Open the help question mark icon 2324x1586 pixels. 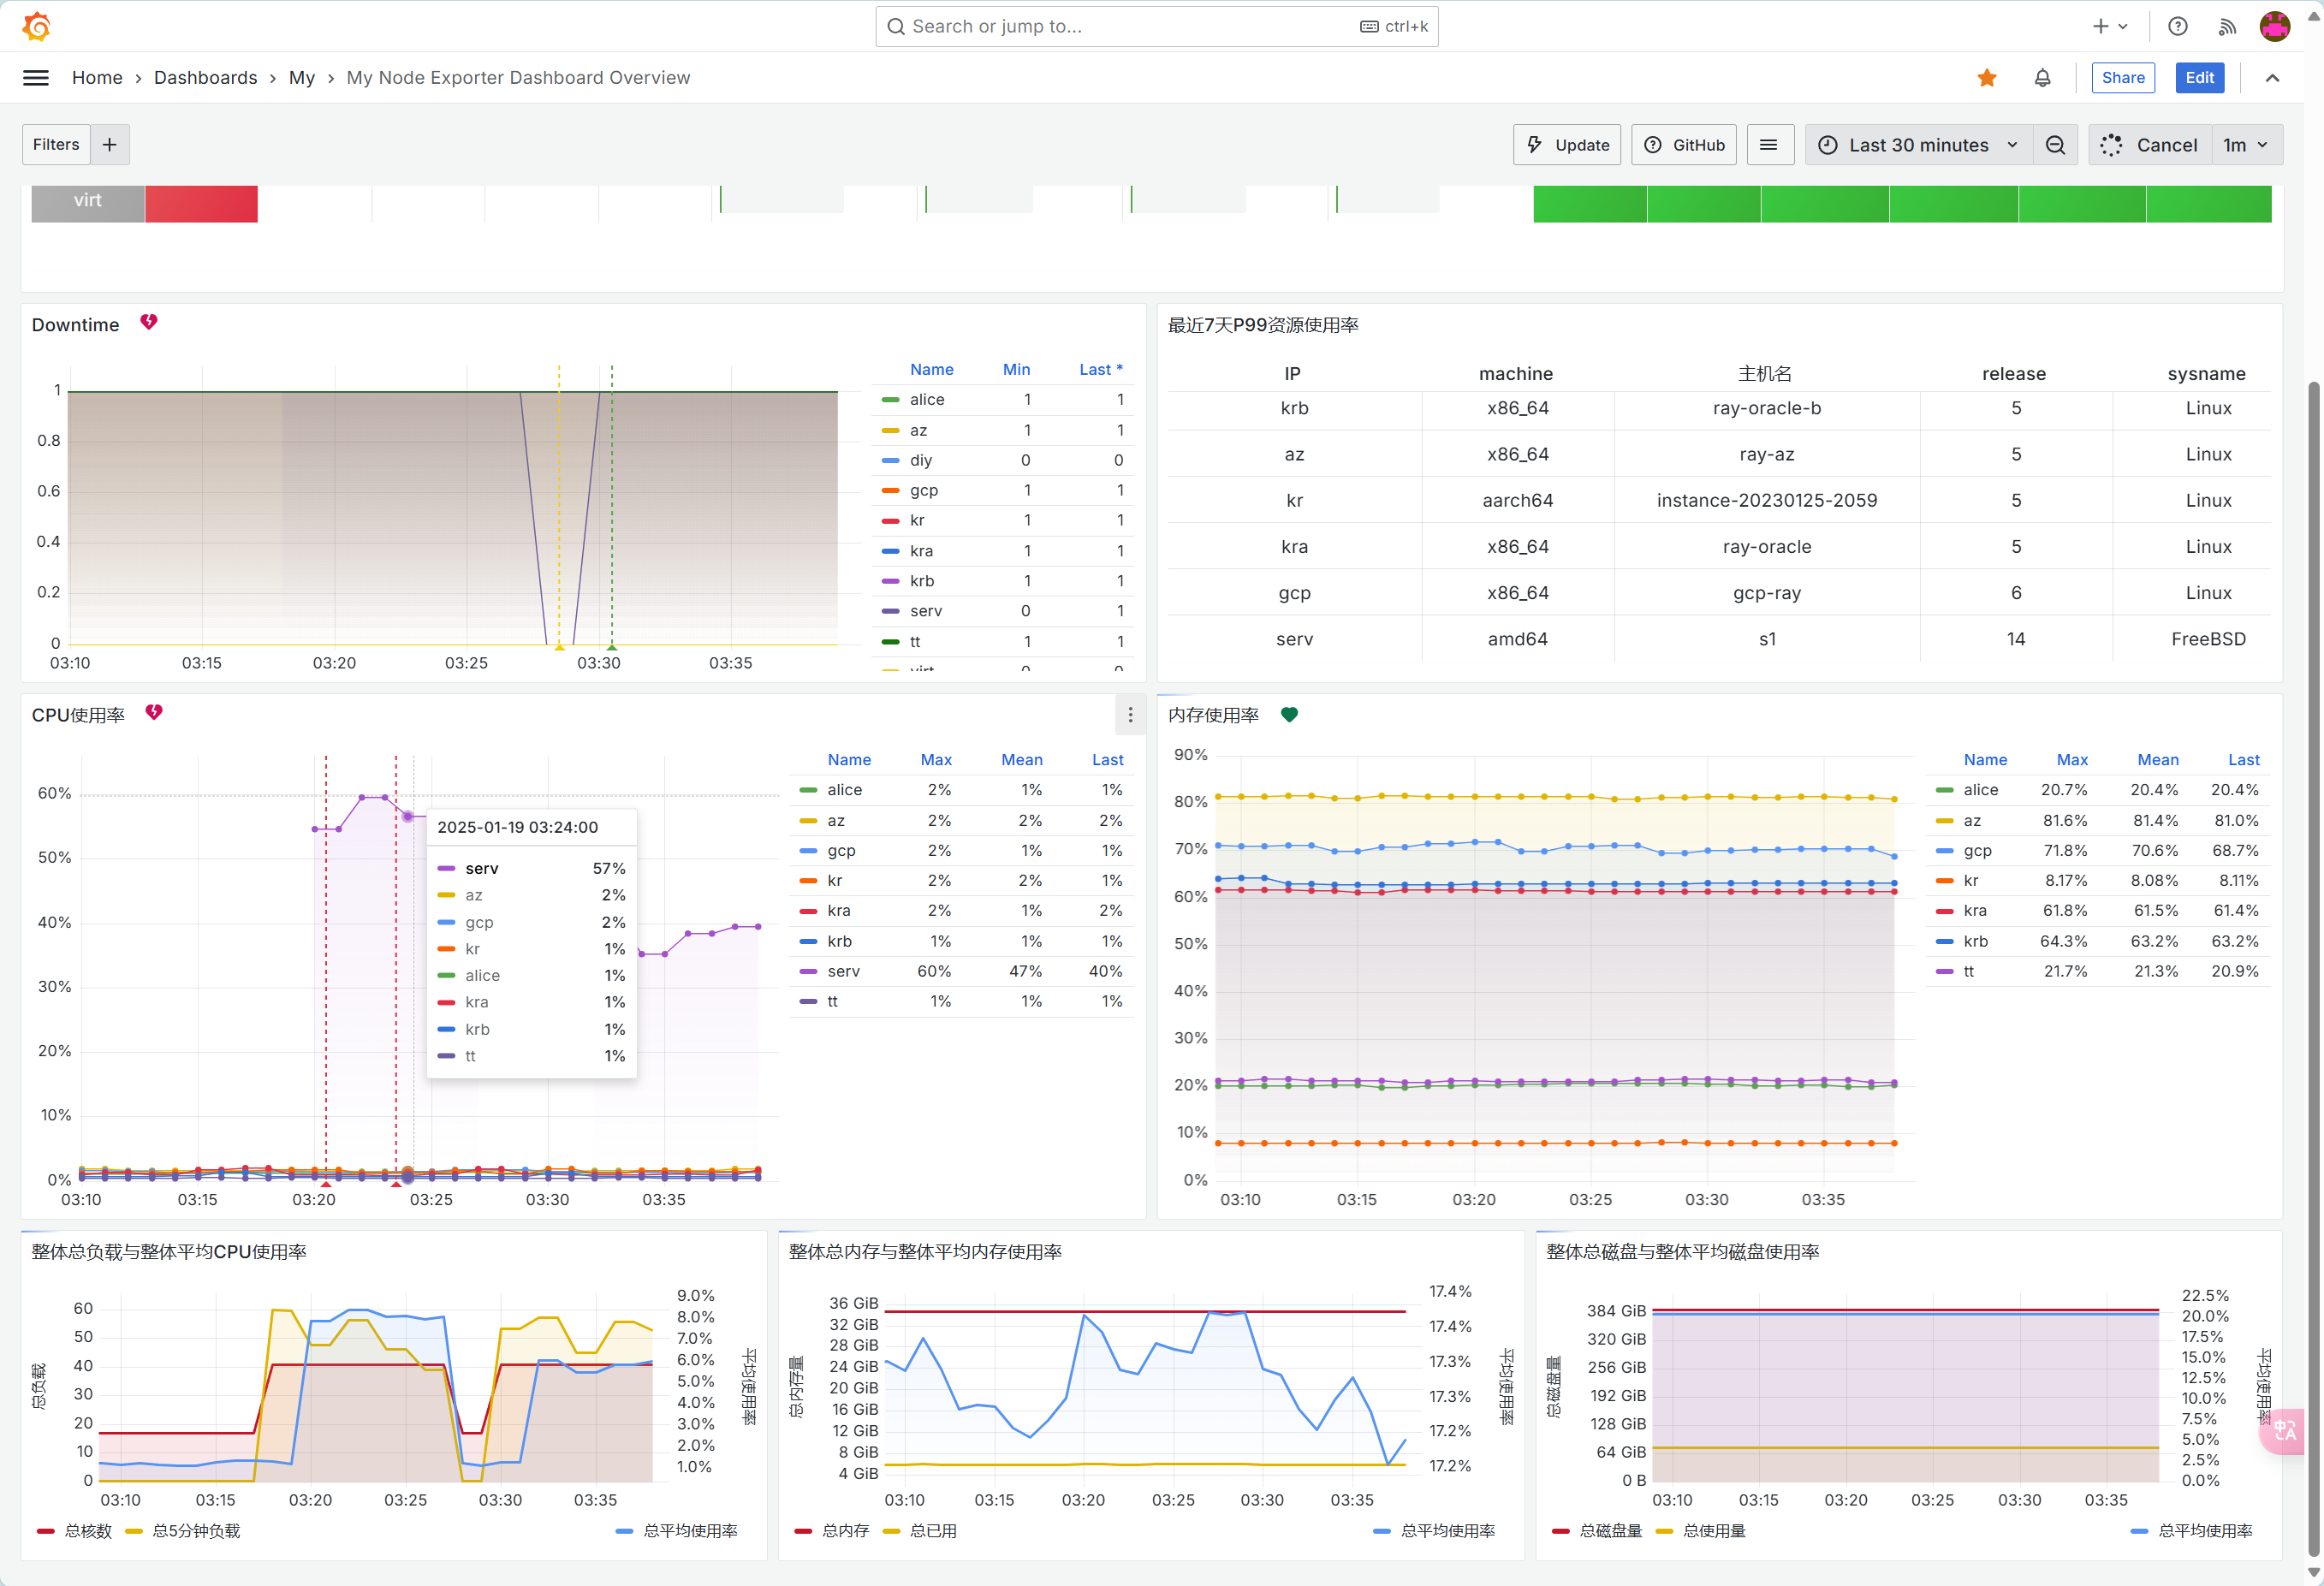(x=2177, y=27)
